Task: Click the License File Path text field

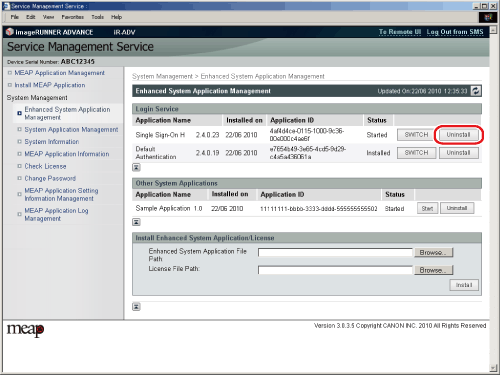Action: [x=335, y=270]
